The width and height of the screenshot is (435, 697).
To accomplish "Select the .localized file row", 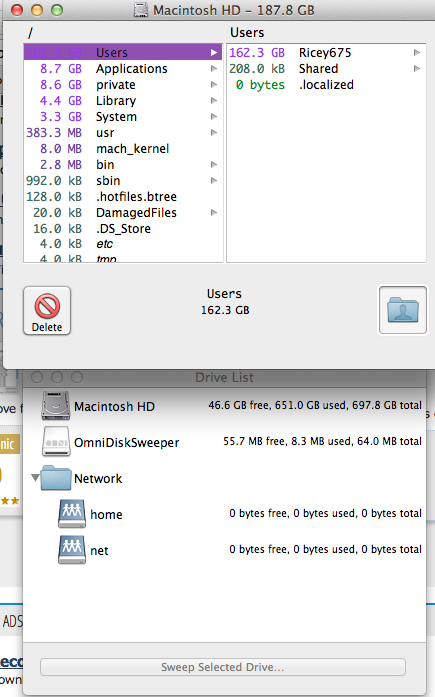I will 326,84.
